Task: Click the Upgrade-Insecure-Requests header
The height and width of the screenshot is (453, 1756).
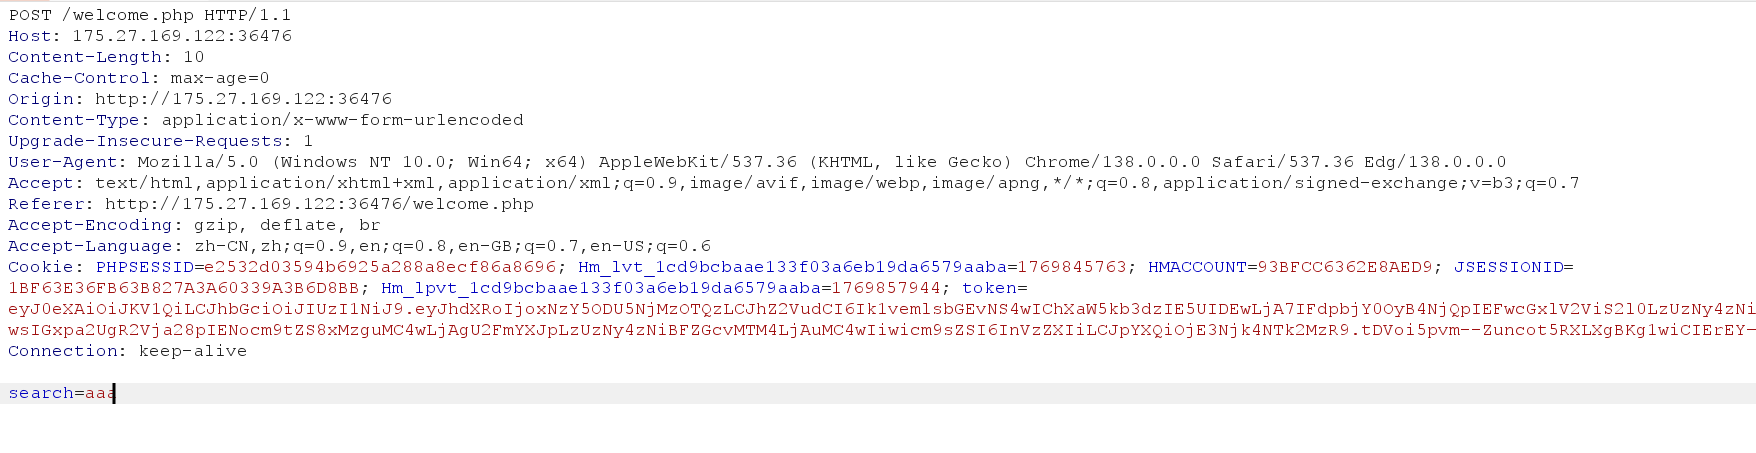Action: (160, 141)
